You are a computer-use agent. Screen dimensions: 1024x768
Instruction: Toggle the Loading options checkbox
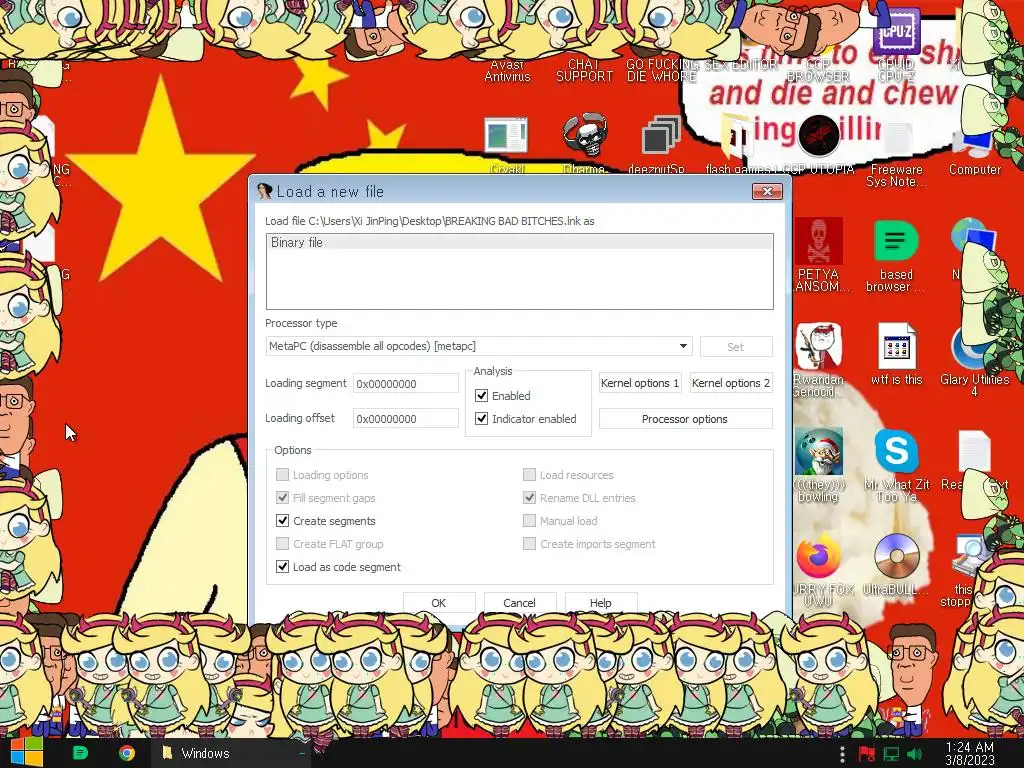click(282, 474)
